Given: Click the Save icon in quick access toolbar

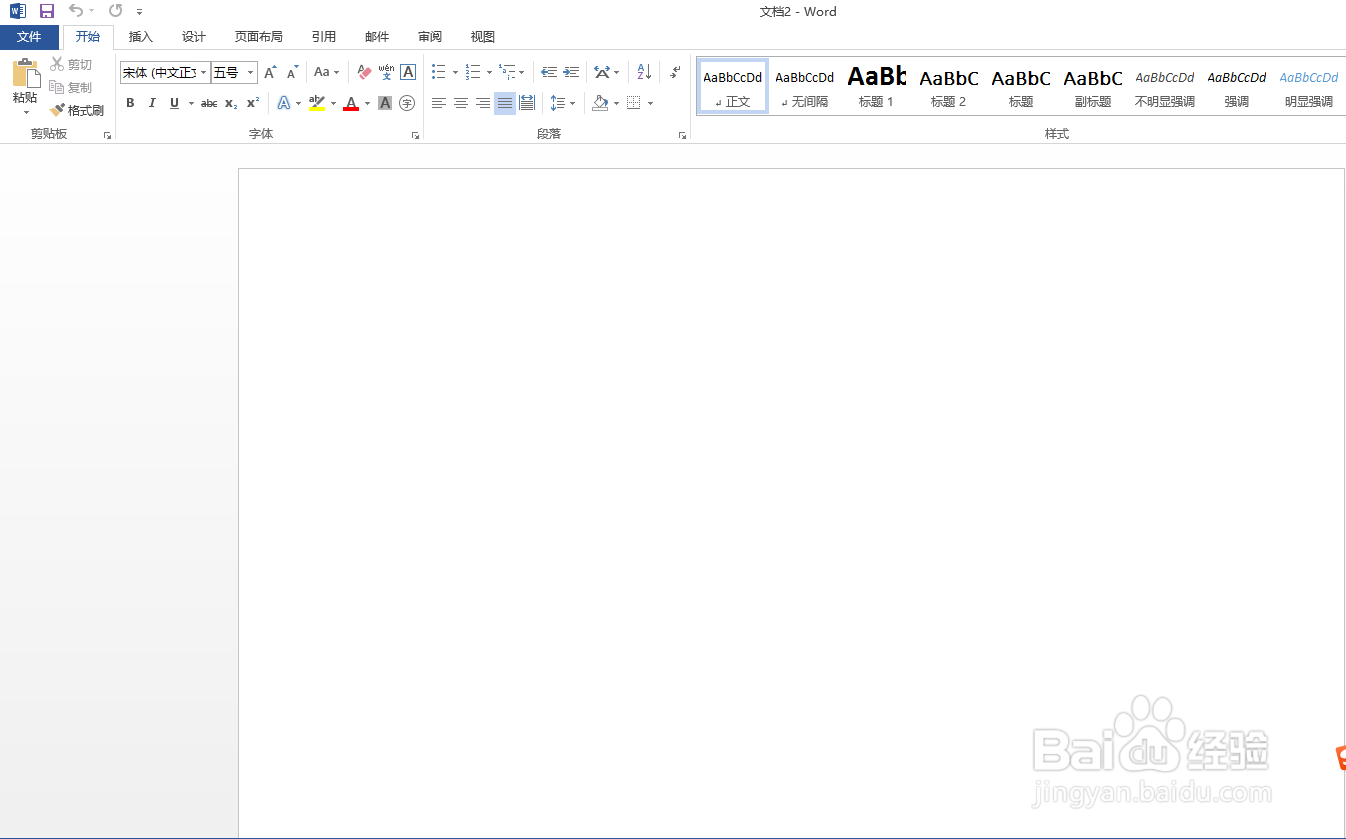Looking at the screenshot, I should tap(46, 11).
